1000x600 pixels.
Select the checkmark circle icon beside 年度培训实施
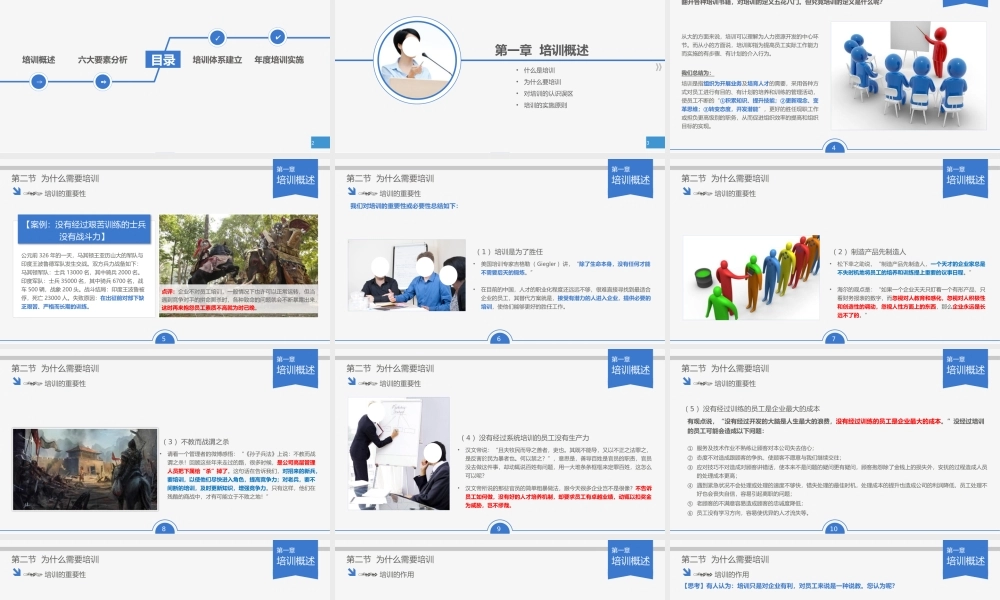tap(277, 36)
